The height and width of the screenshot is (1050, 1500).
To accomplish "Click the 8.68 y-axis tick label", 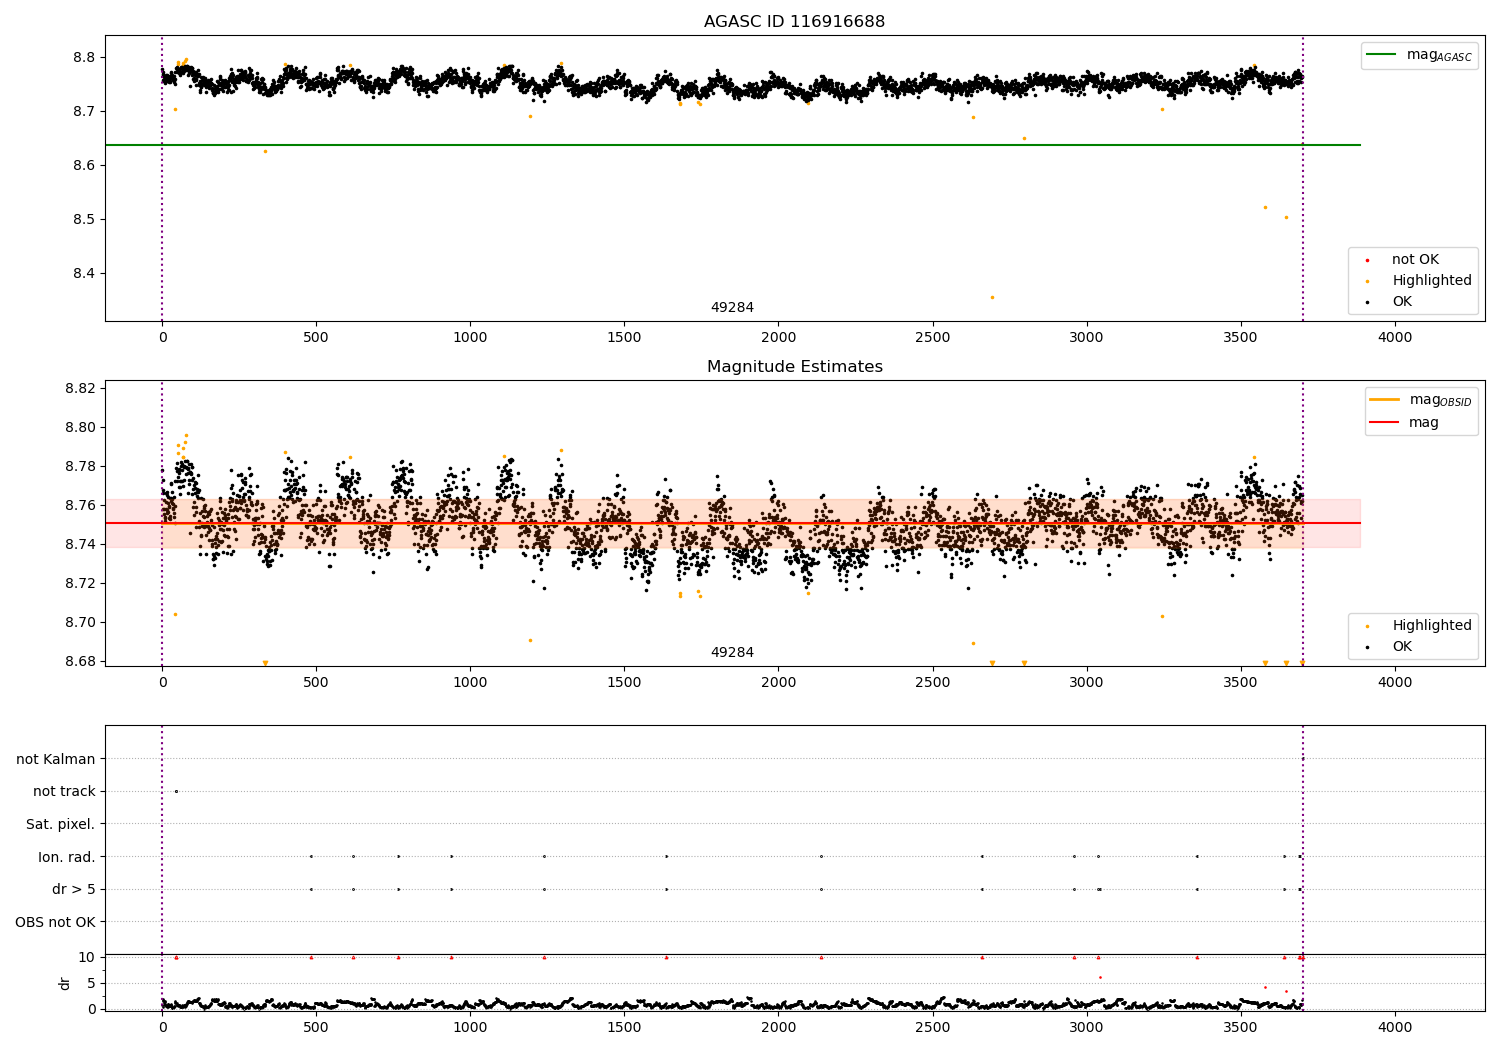I will (81, 661).
